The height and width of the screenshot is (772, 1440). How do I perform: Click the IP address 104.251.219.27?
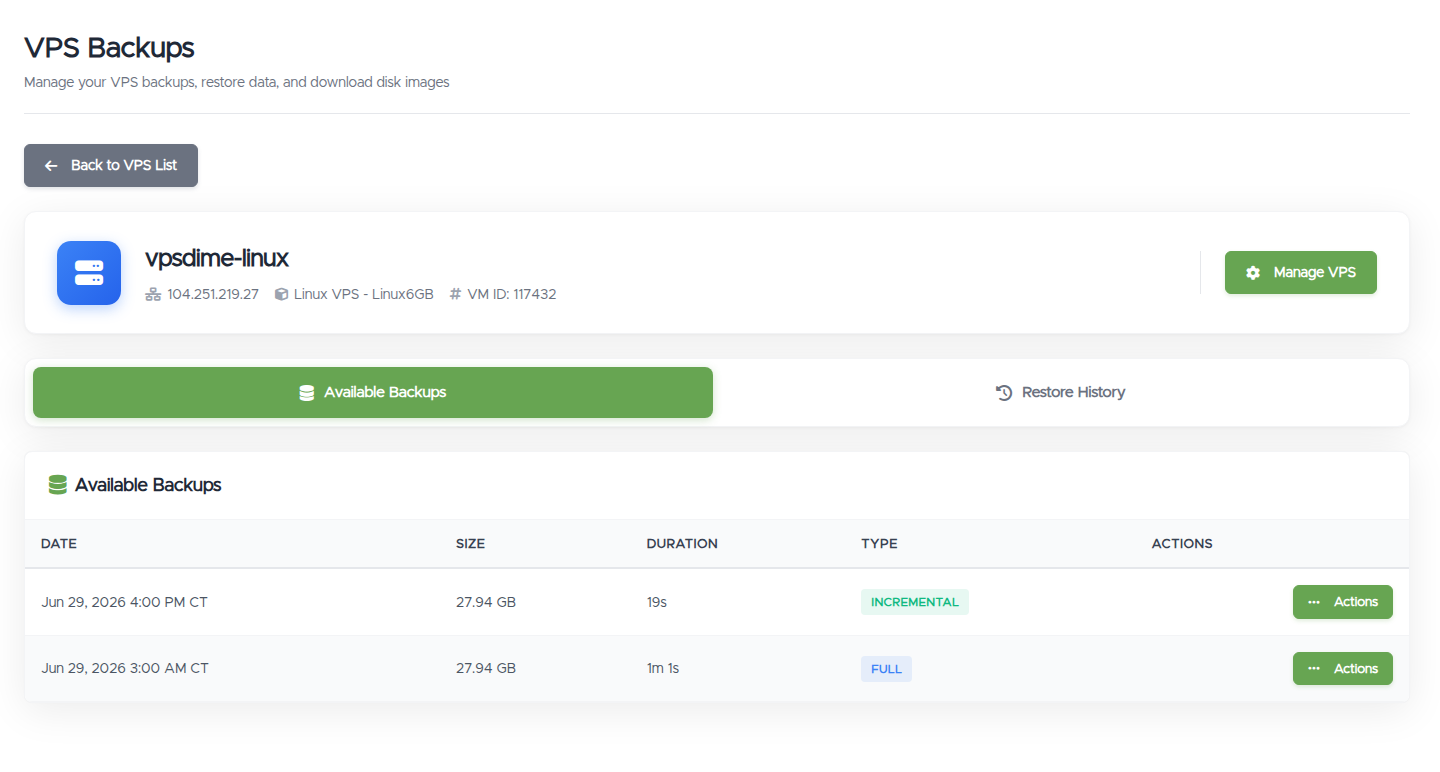(213, 294)
